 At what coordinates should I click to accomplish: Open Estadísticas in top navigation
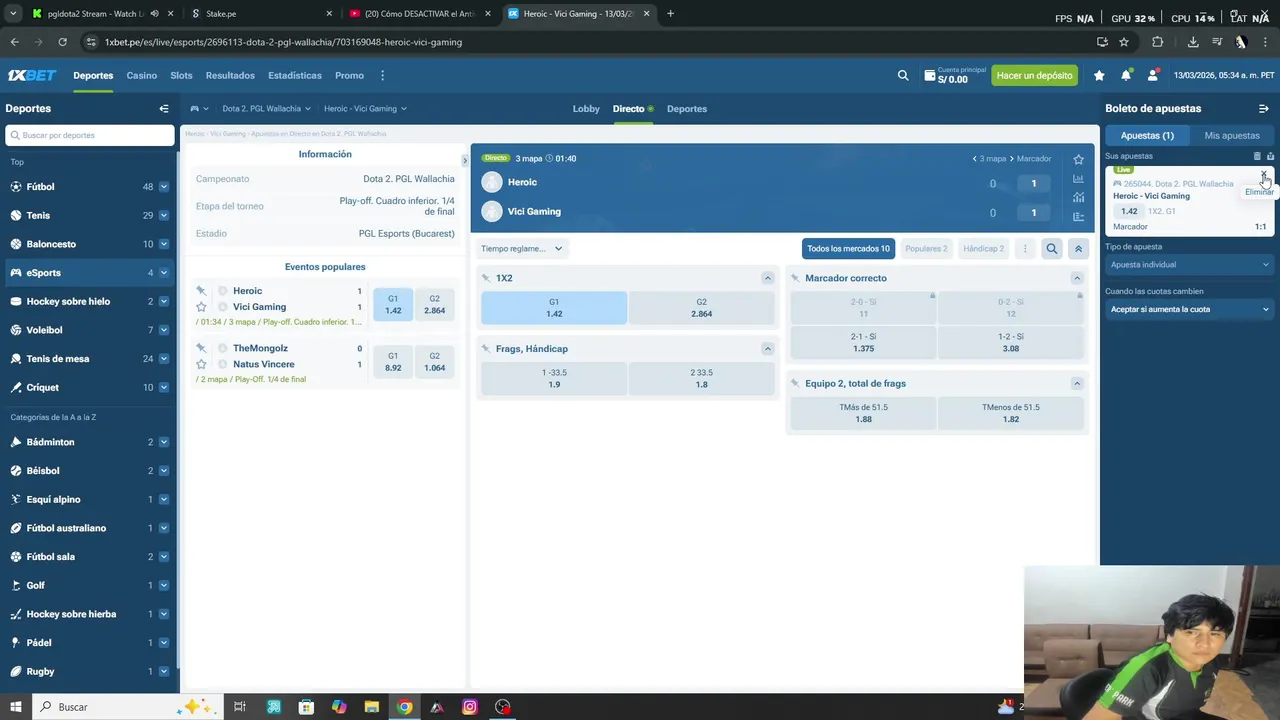click(x=295, y=75)
